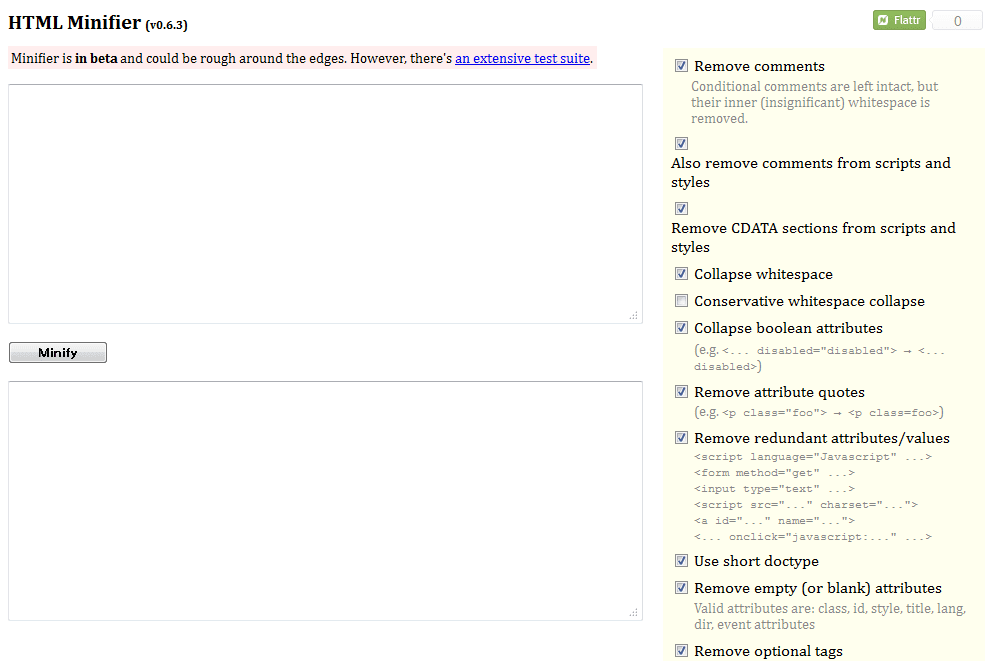Click the Flattr logo icon
Image resolution: width=993 pixels, height=661 pixels.
click(883, 20)
